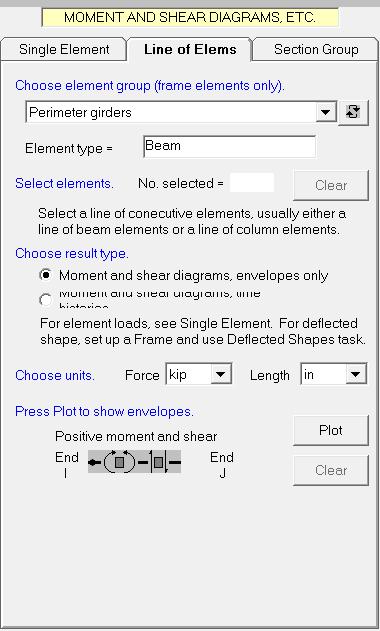Click the positive shear sign-convention icon
Viewport: 380px width, 631px height.
click(x=160, y=462)
